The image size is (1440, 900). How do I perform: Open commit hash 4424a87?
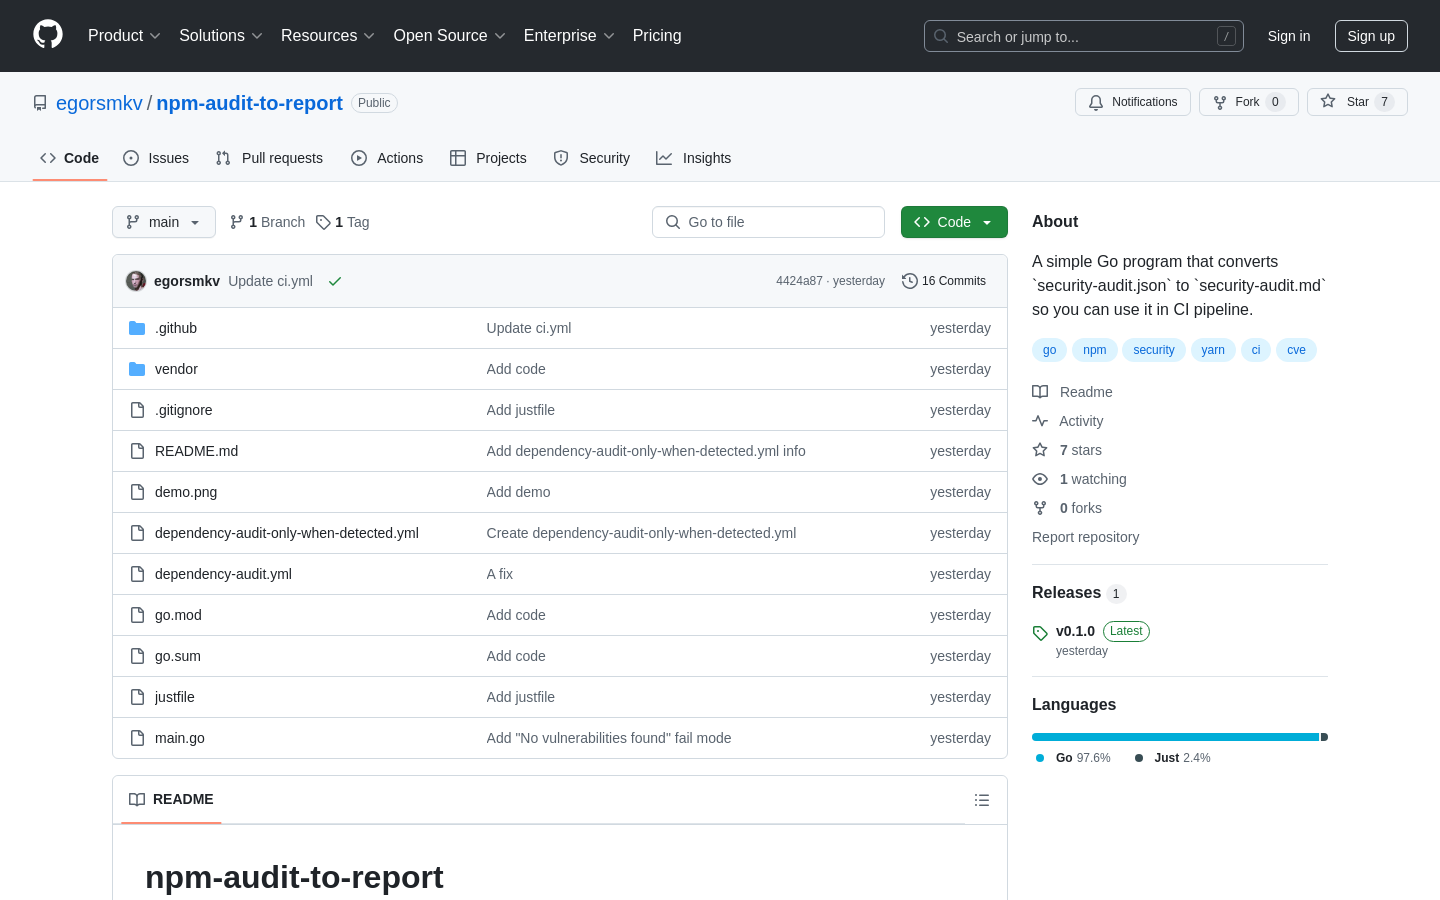(799, 281)
